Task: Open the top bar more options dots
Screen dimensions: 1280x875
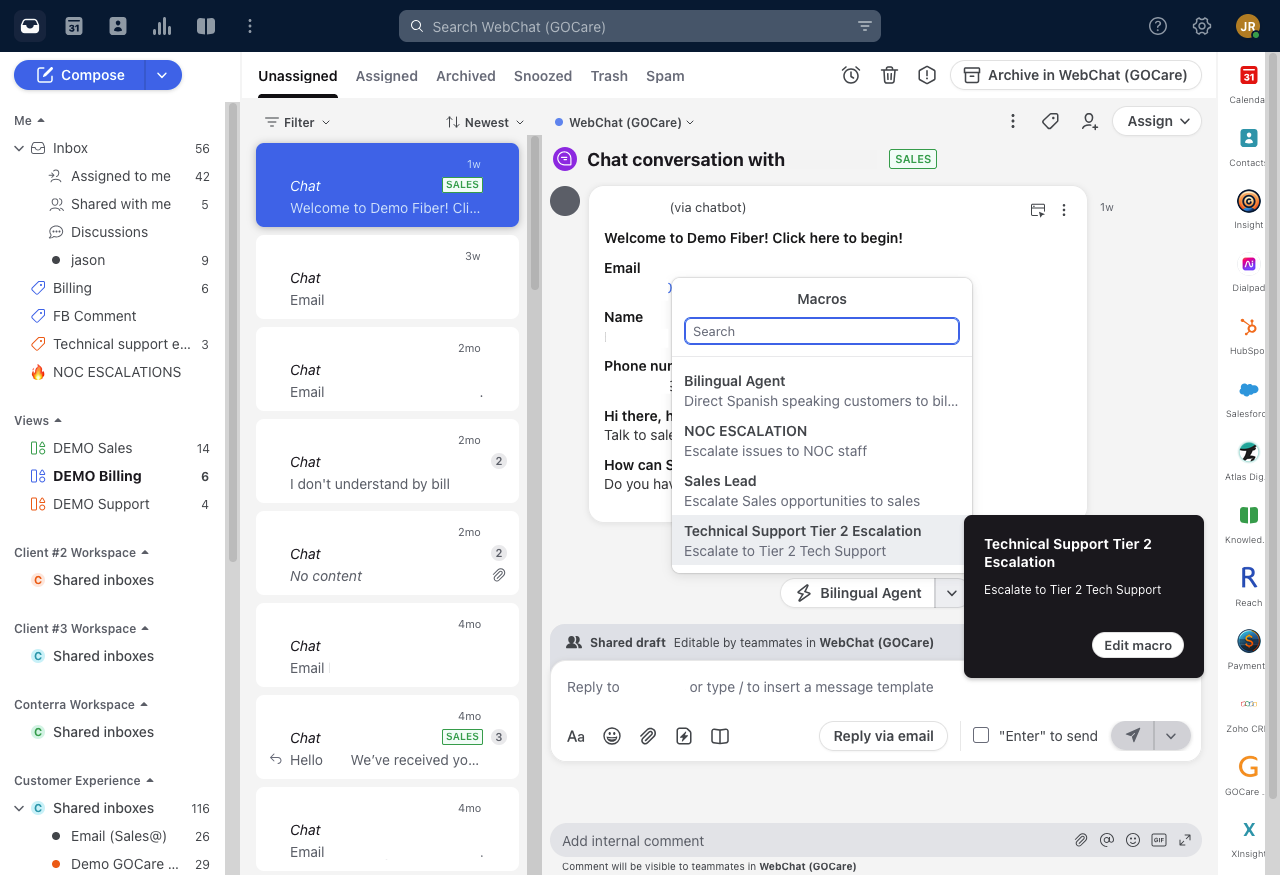Action: click(250, 26)
